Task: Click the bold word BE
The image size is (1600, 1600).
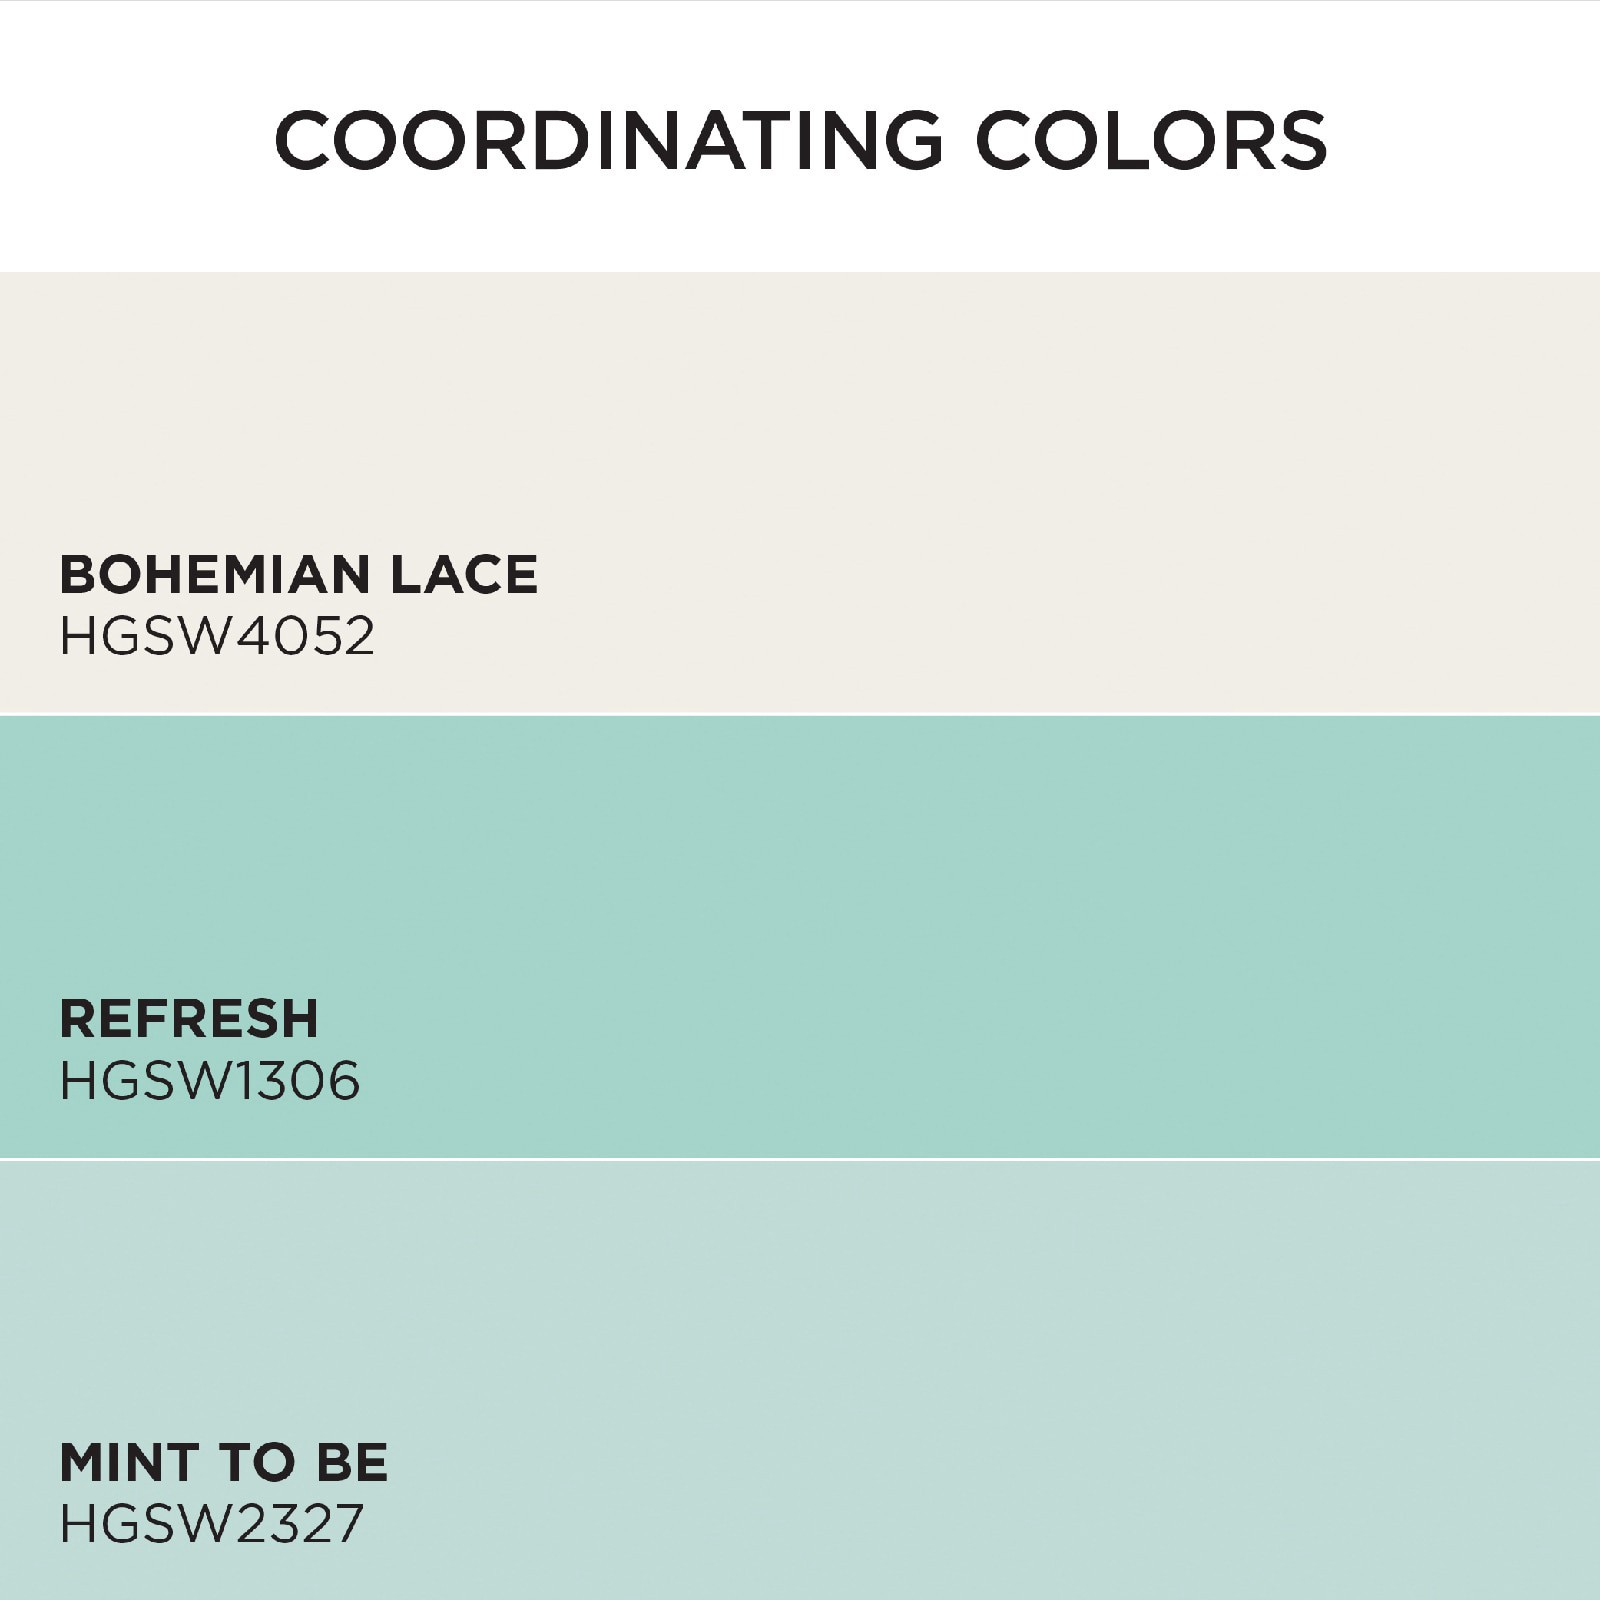Action: (x=352, y=1463)
